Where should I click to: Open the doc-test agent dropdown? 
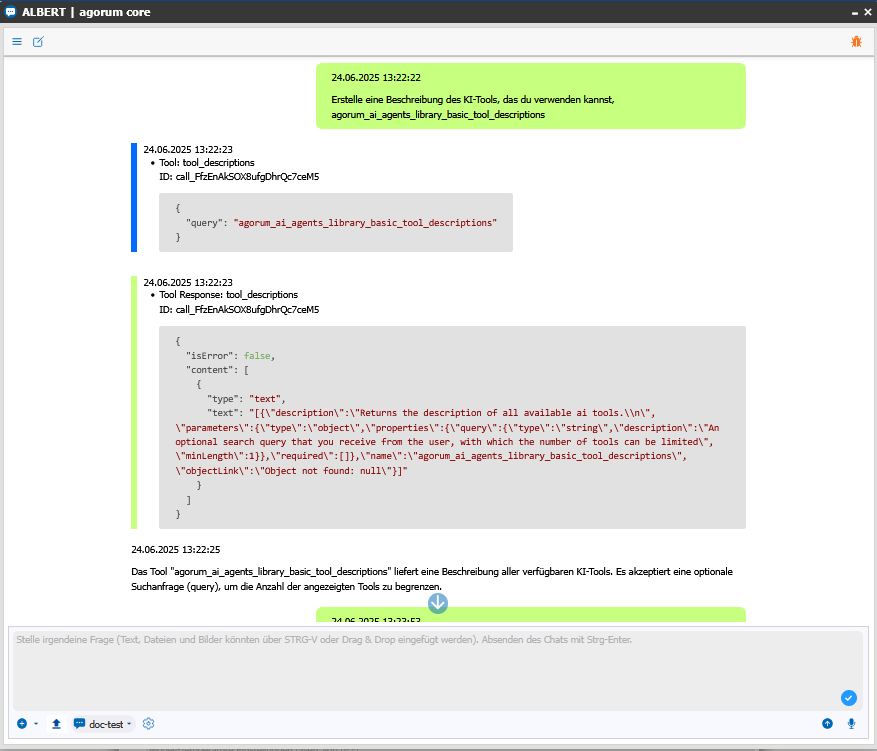tap(103, 724)
